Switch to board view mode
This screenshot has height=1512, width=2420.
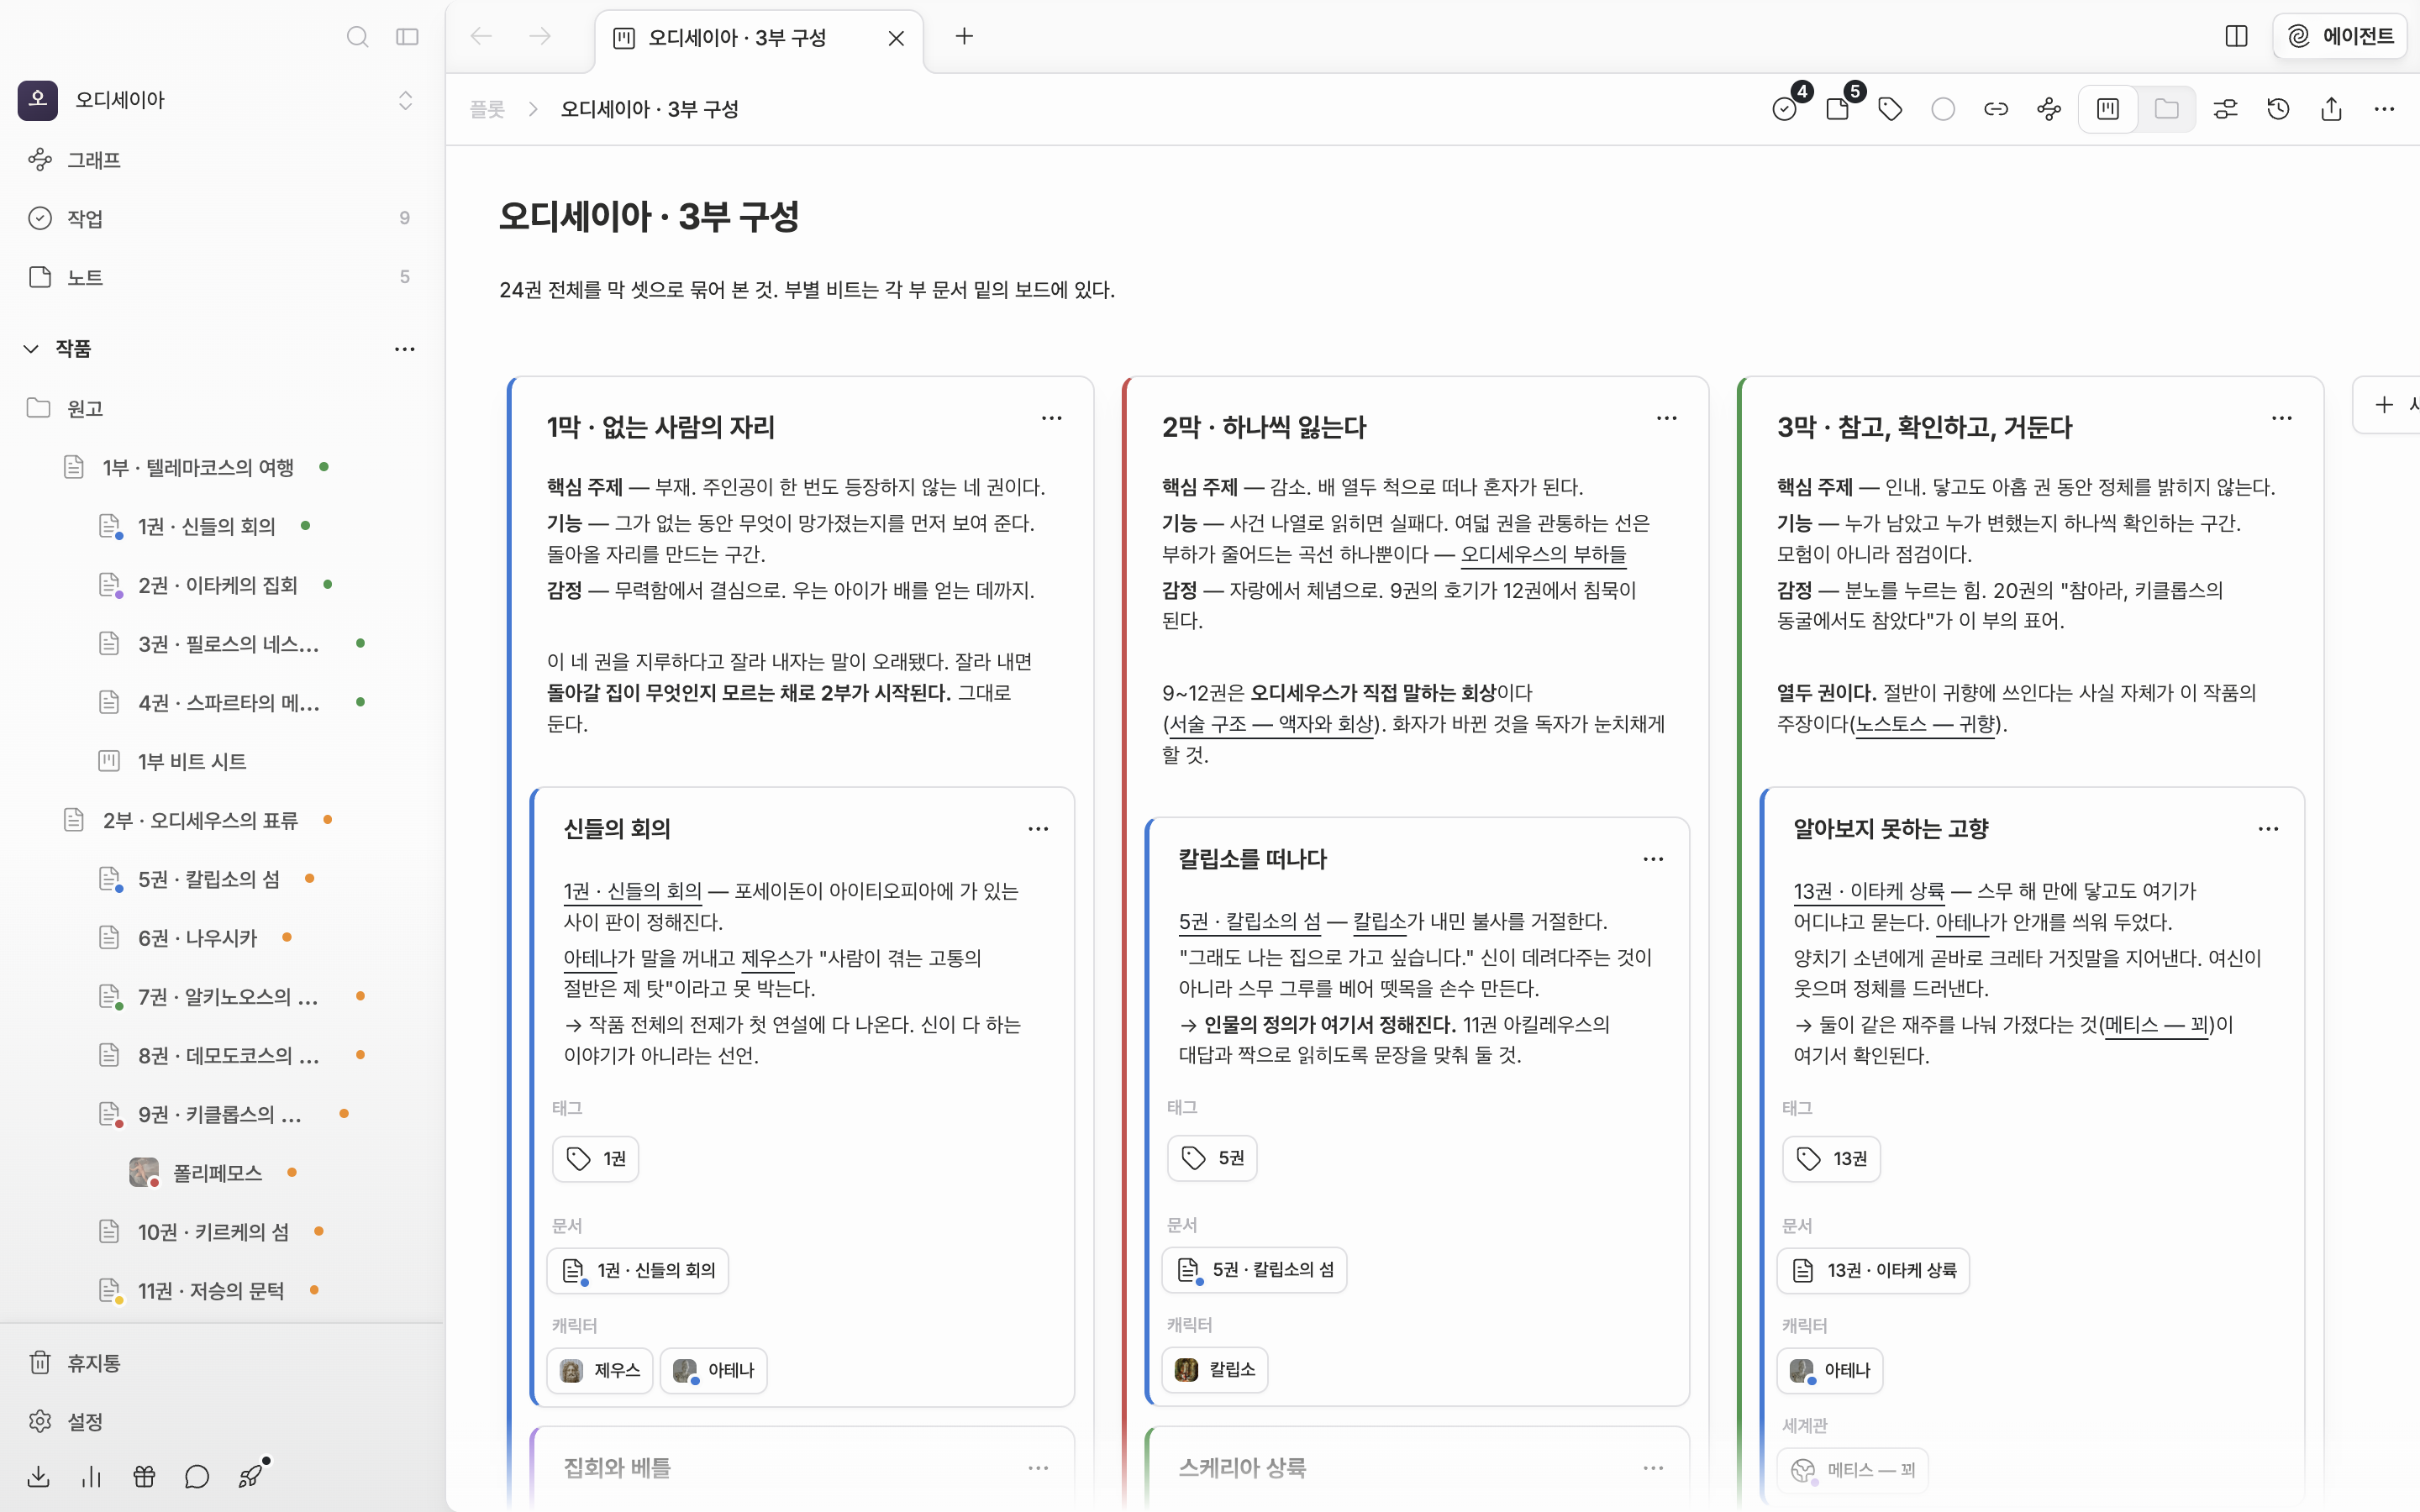pyautogui.click(x=2108, y=108)
